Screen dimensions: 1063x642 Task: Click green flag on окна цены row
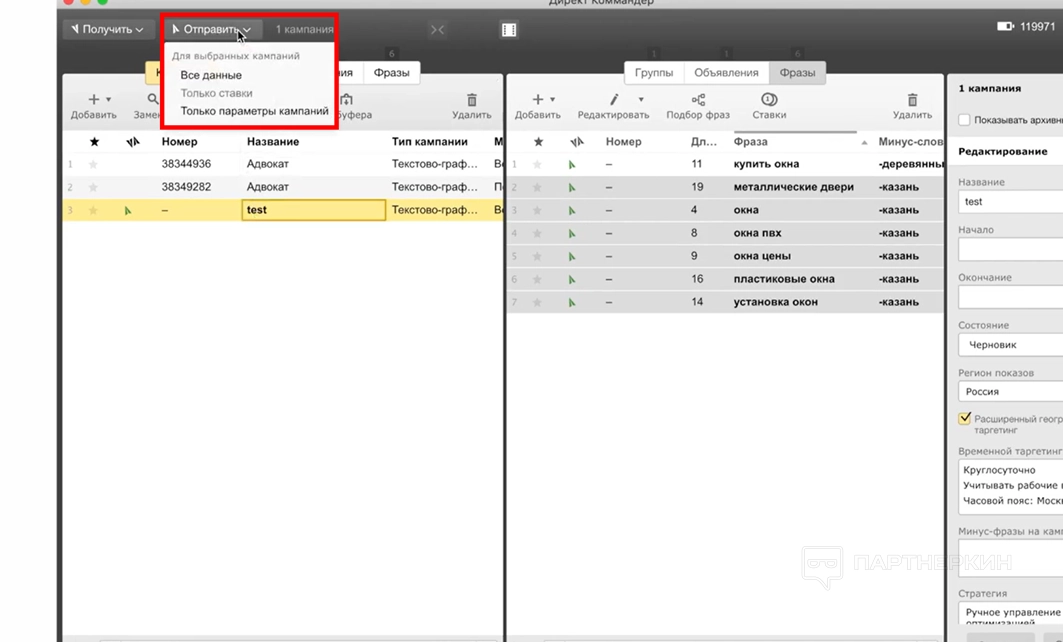coord(571,257)
